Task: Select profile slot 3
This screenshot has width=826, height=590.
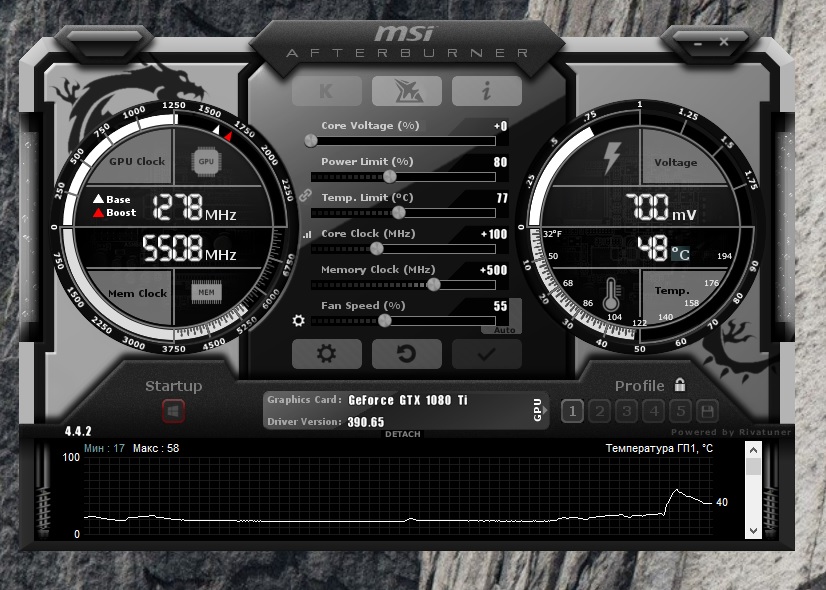Action: point(626,411)
